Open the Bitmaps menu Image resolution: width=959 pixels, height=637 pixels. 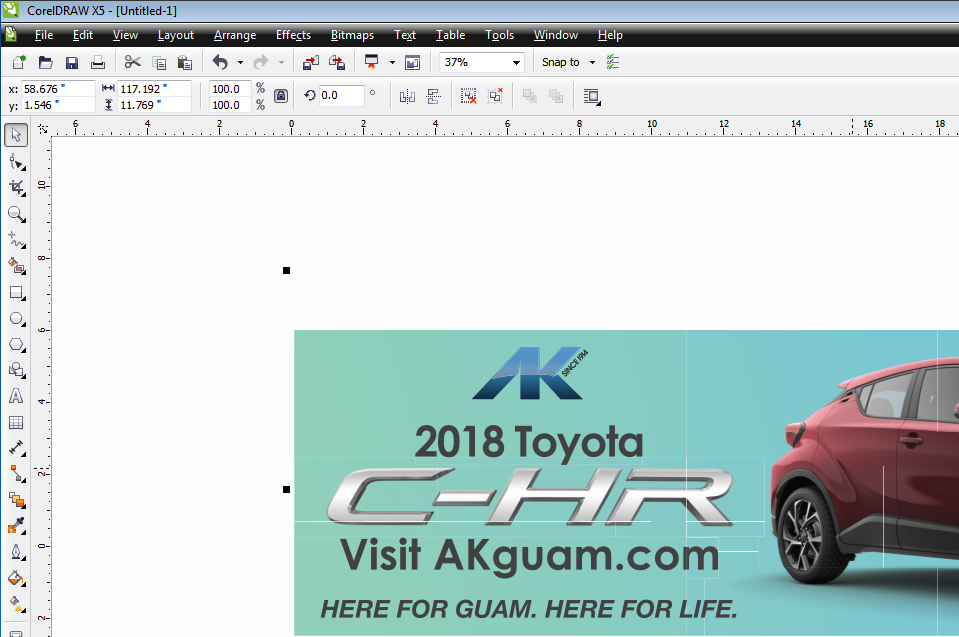click(x=352, y=35)
